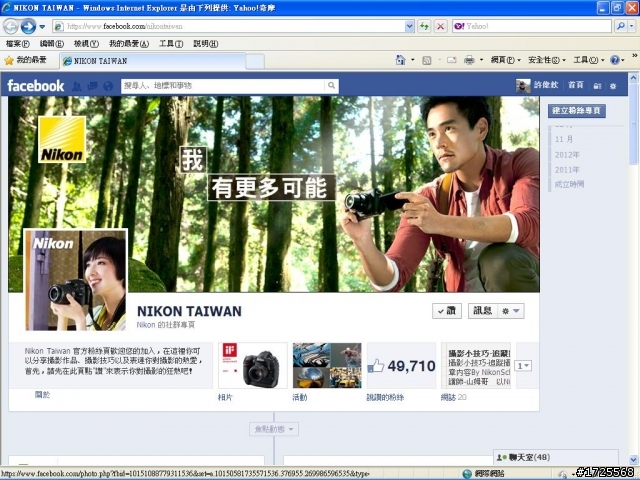Open the 網頁(P) command menu
Screen dimensions: 640x480
(506, 60)
